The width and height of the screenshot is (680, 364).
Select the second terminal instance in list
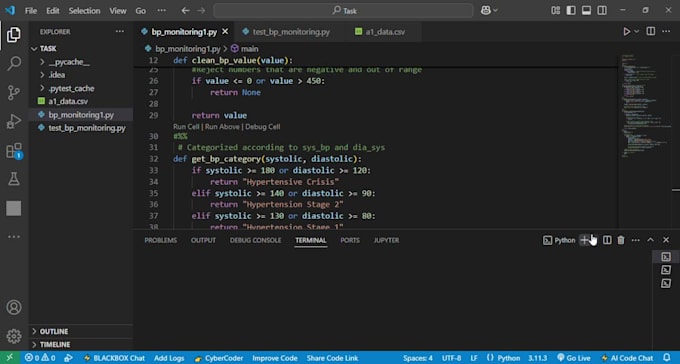pyautogui.click(x=666, y=270)
